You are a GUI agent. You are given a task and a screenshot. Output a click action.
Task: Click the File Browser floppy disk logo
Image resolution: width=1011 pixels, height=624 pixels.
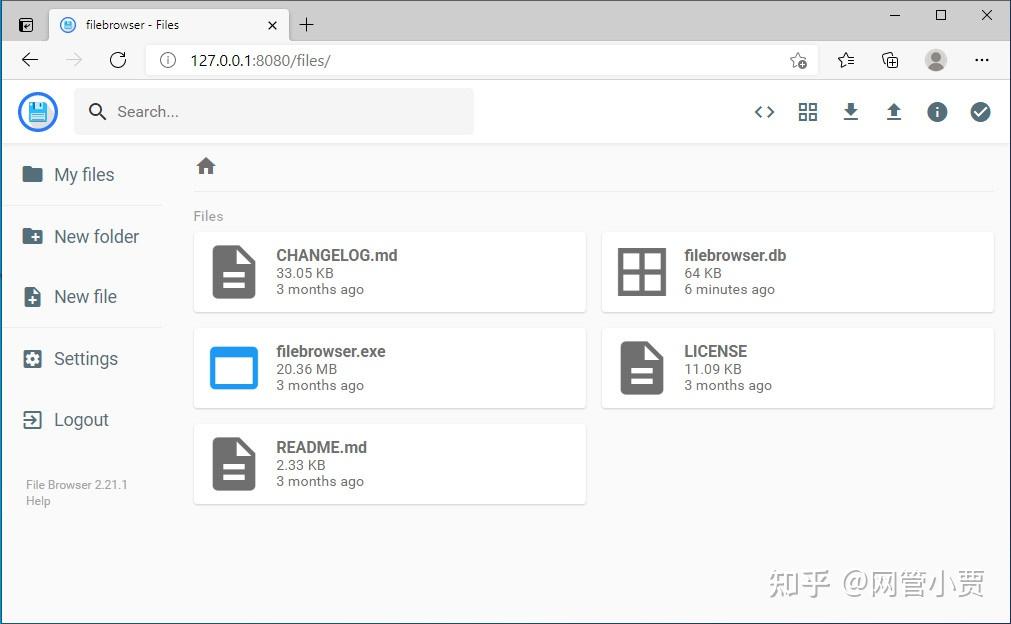tap(37, 111)
